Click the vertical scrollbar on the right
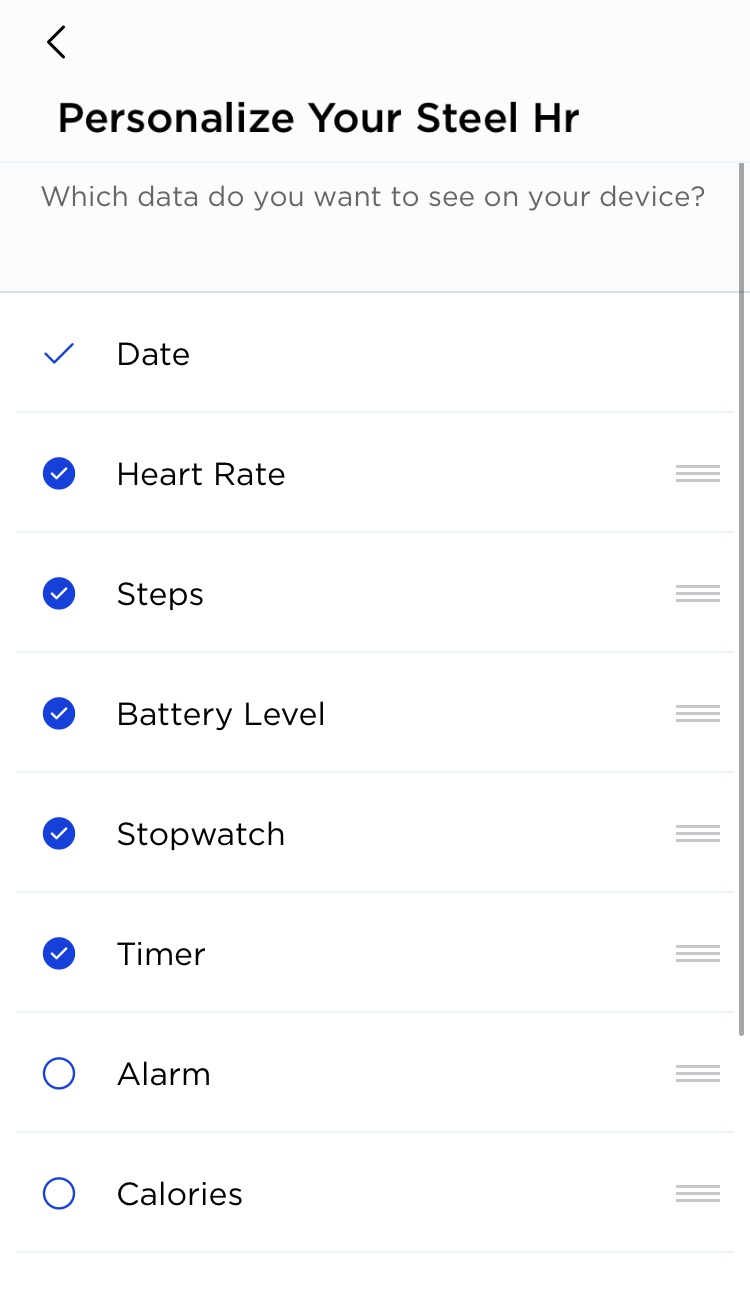Screen dimensions: 750x1293 coord(741,600)
